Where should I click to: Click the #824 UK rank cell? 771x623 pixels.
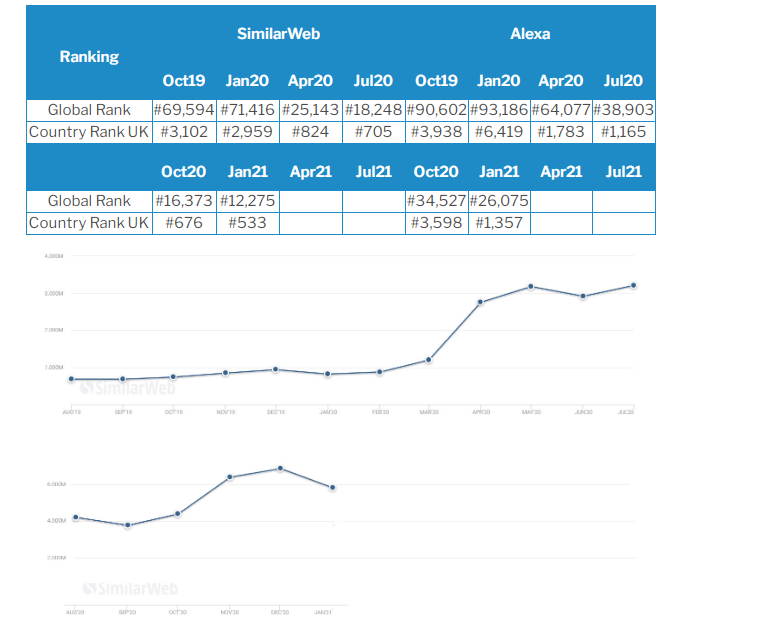point(310,132)
